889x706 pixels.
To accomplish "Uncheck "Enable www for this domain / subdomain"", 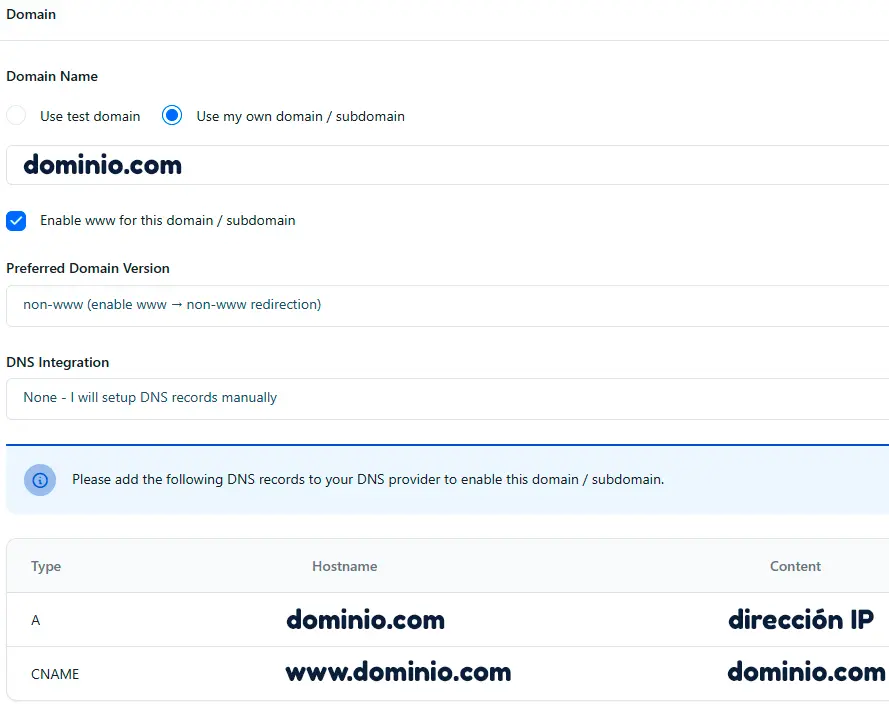I will point(16,220).
